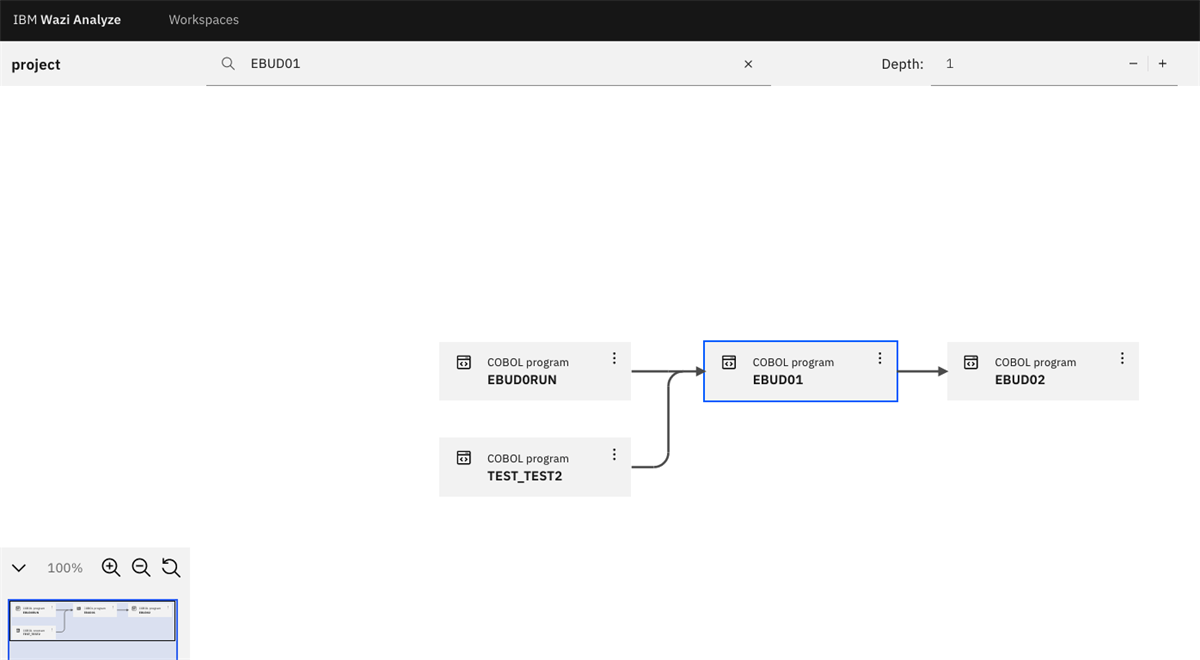Open the kebab menu on TEST_TEST2 node
Screen dimensions: 1200x660
point(614,454)
